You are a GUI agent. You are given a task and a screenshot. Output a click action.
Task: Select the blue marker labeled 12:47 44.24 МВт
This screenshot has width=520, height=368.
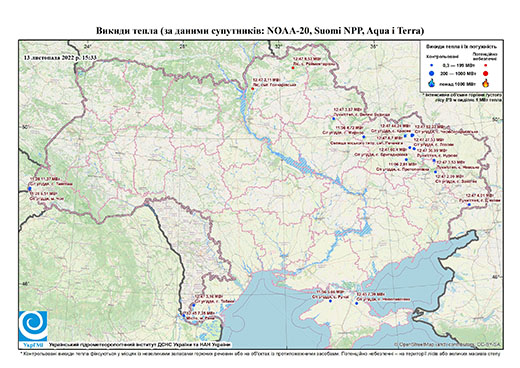click(x=405, y=136)
